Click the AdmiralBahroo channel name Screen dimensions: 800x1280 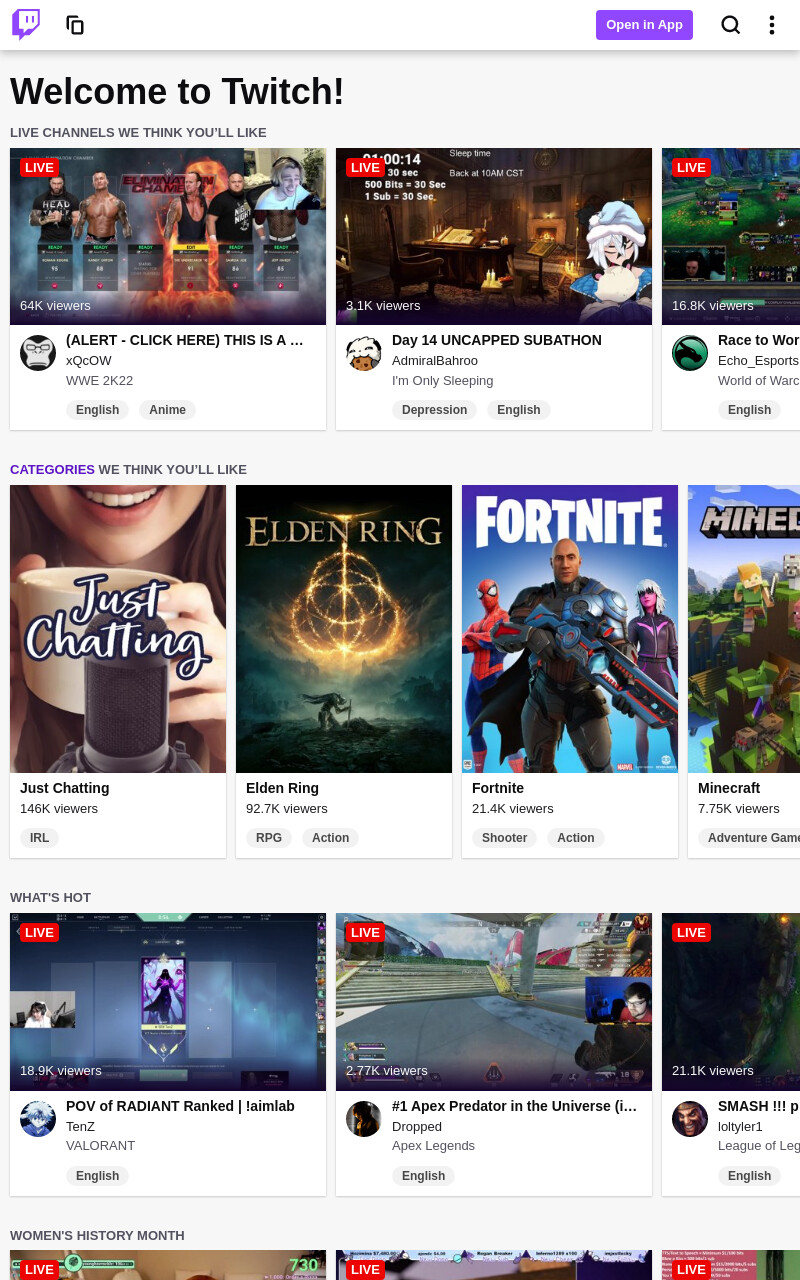(x=435, y=360)
